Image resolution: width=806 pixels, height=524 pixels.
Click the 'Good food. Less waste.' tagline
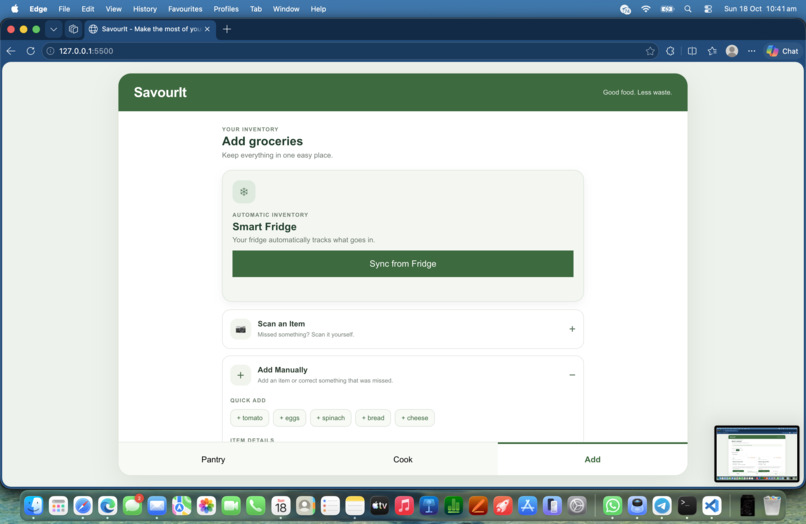(637, 93)
